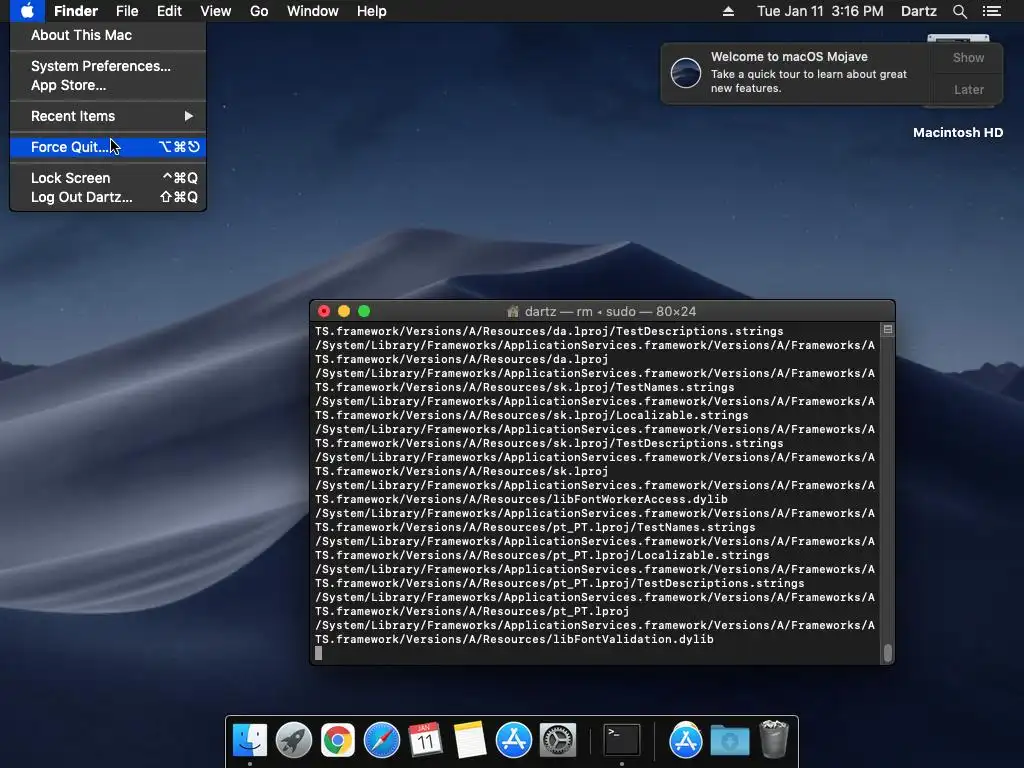The height and width of the screenshot is (768, 1024).
Task: Click the Terminal vertical scrollbar thumb
Action: pos(888,653)
